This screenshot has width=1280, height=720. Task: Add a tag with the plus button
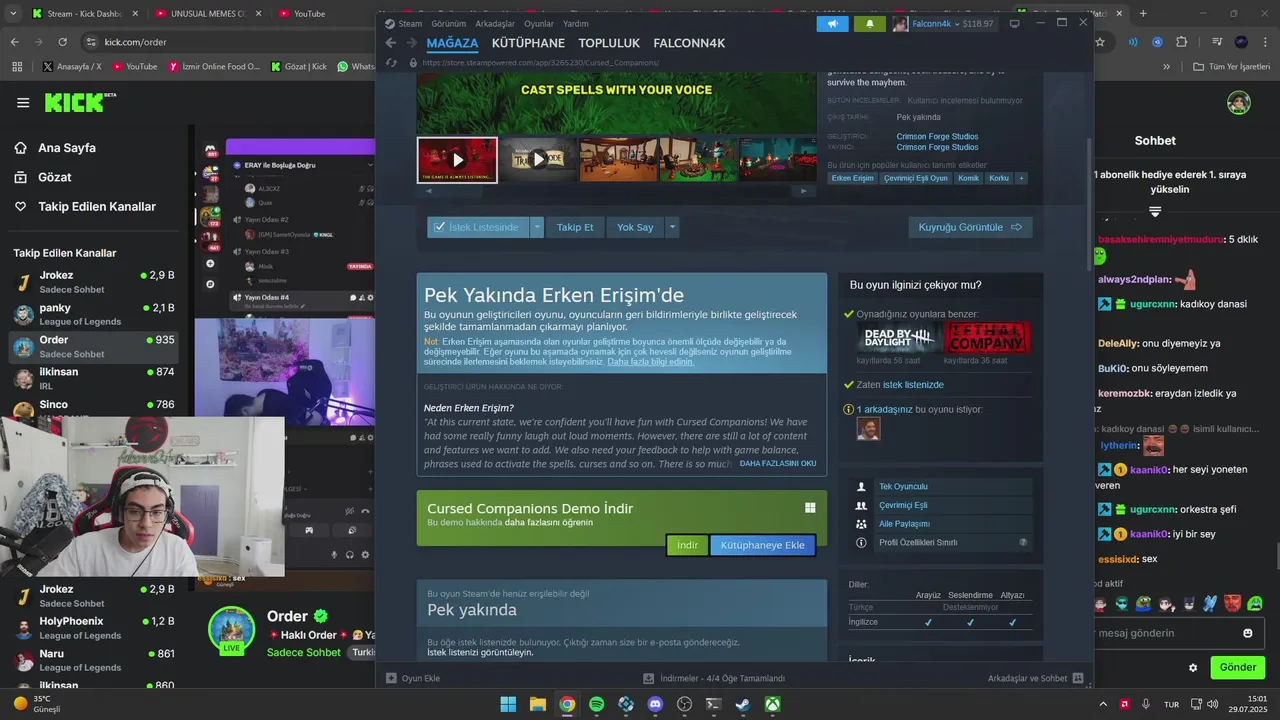(x=1021, y=178)
